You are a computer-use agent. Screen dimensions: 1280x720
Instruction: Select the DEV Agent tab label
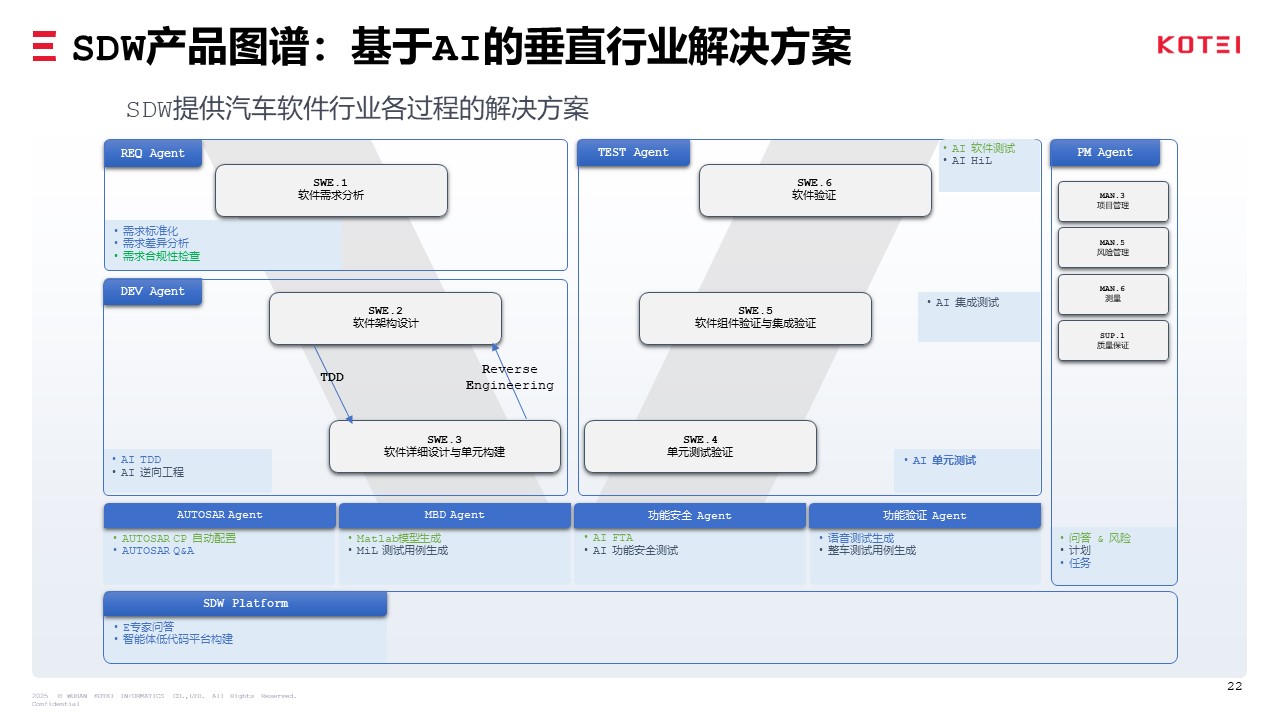(153, 291)
